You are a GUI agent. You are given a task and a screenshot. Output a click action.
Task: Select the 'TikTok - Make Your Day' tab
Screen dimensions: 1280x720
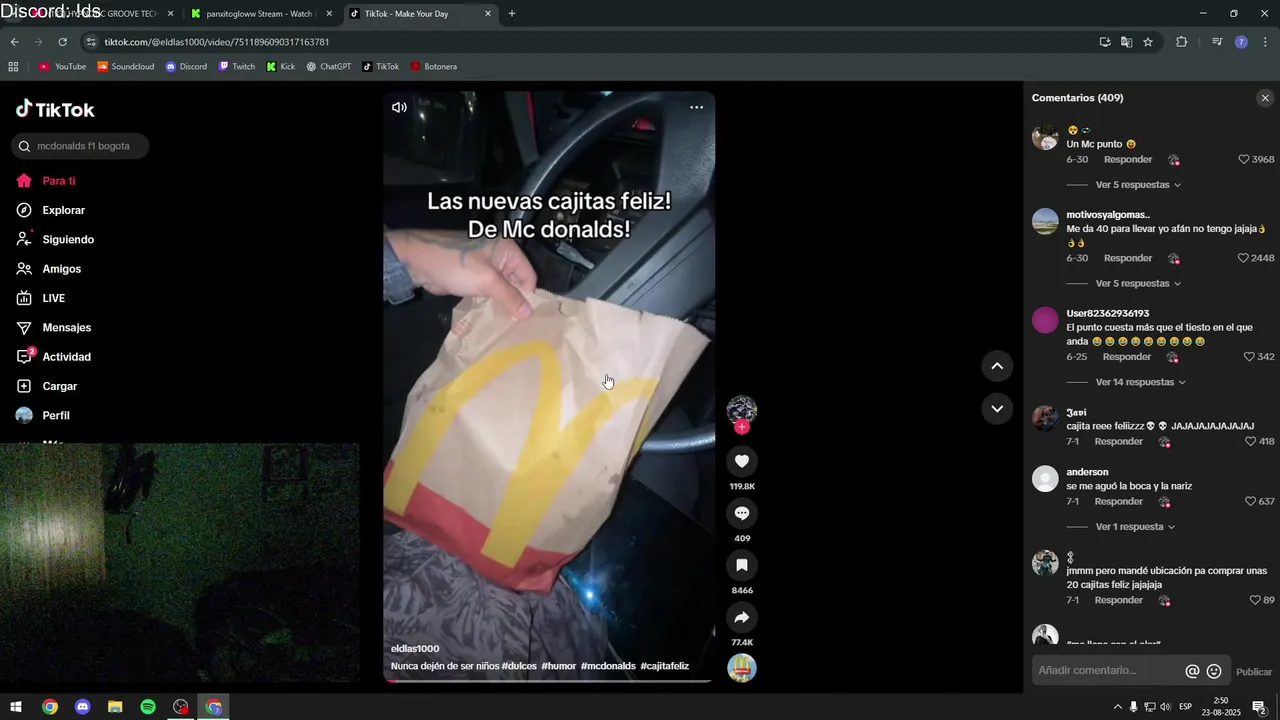click(x=421, y=14)
